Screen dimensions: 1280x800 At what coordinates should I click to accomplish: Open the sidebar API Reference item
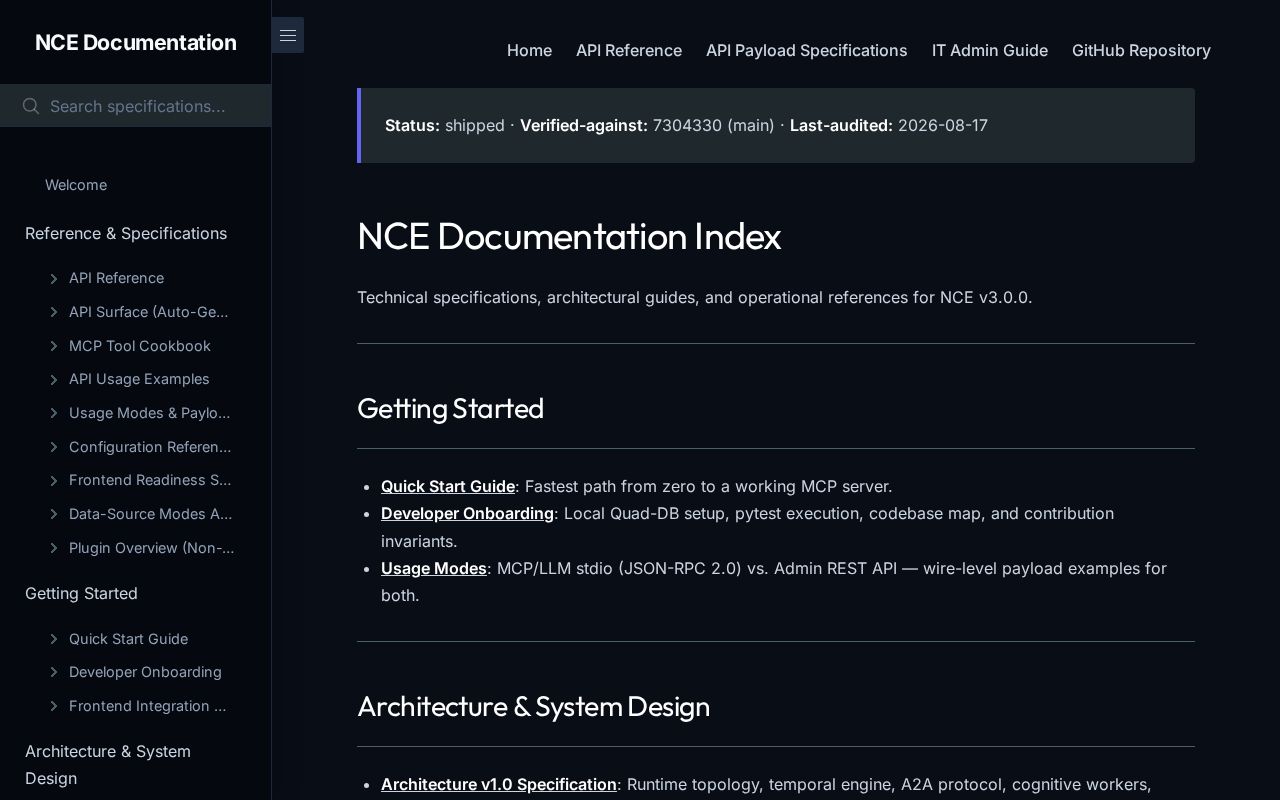click(116, 278)
